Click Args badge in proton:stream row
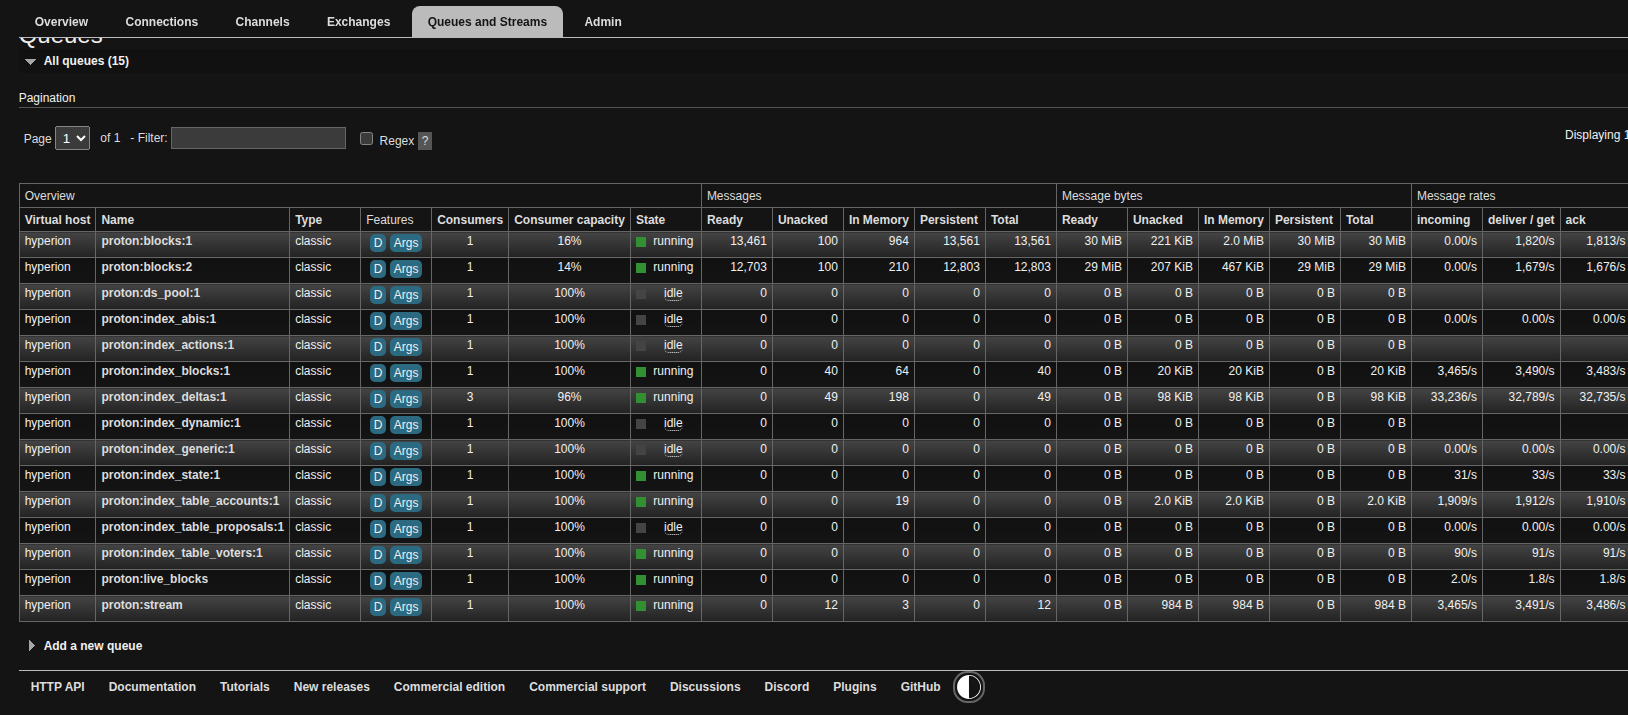This screenshot has width=1628, height=715. click(x=405, y=607)
